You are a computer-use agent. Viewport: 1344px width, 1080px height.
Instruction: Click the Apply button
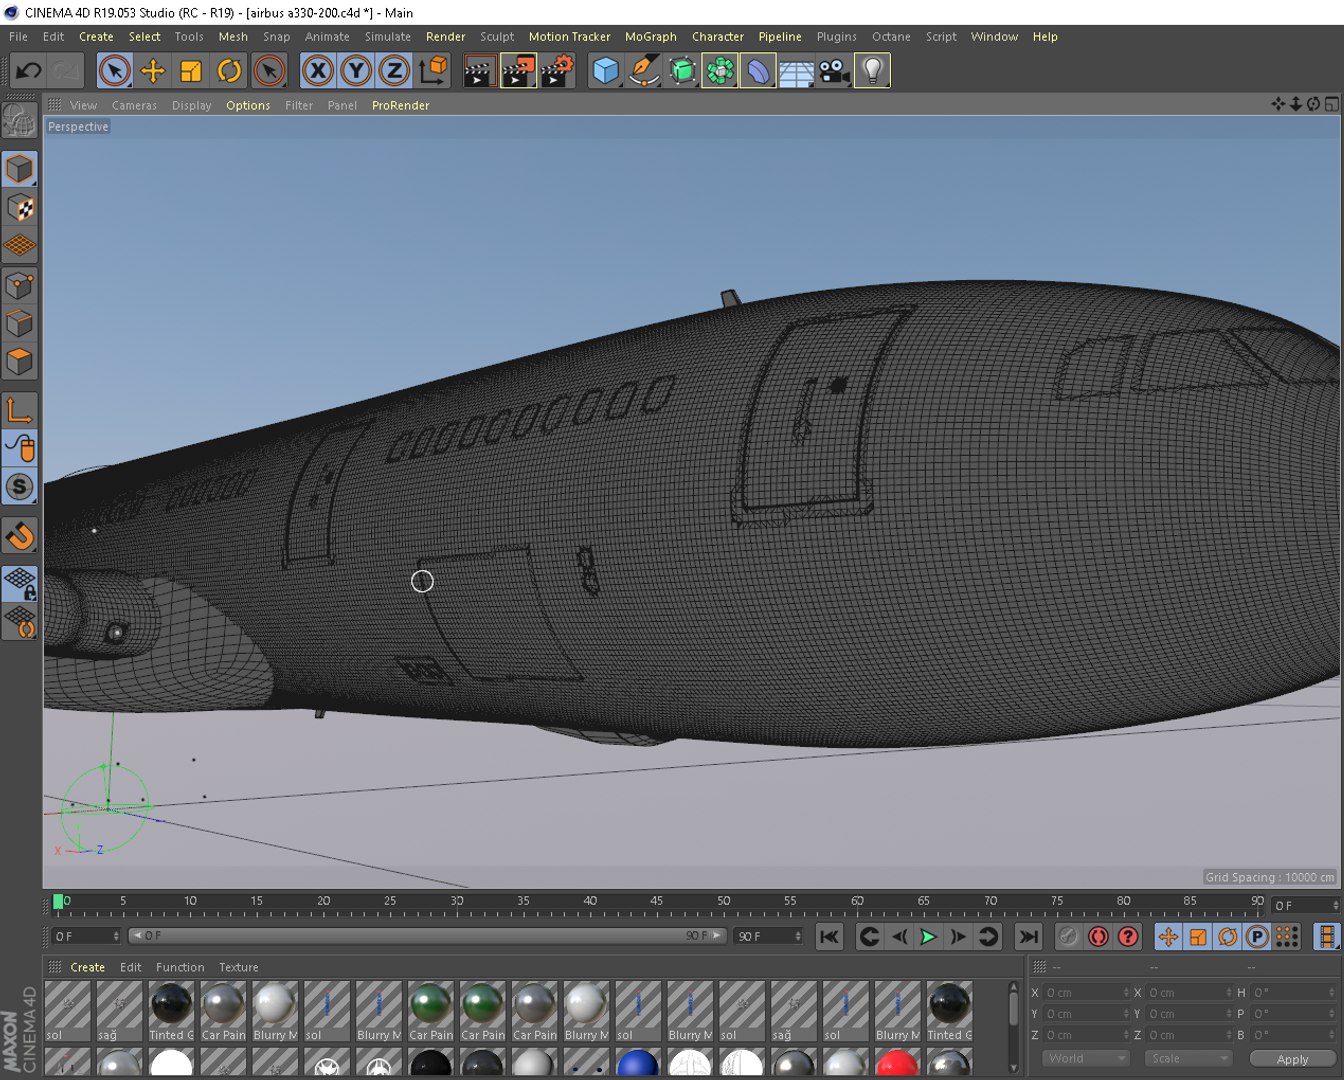point(1292,1059)
